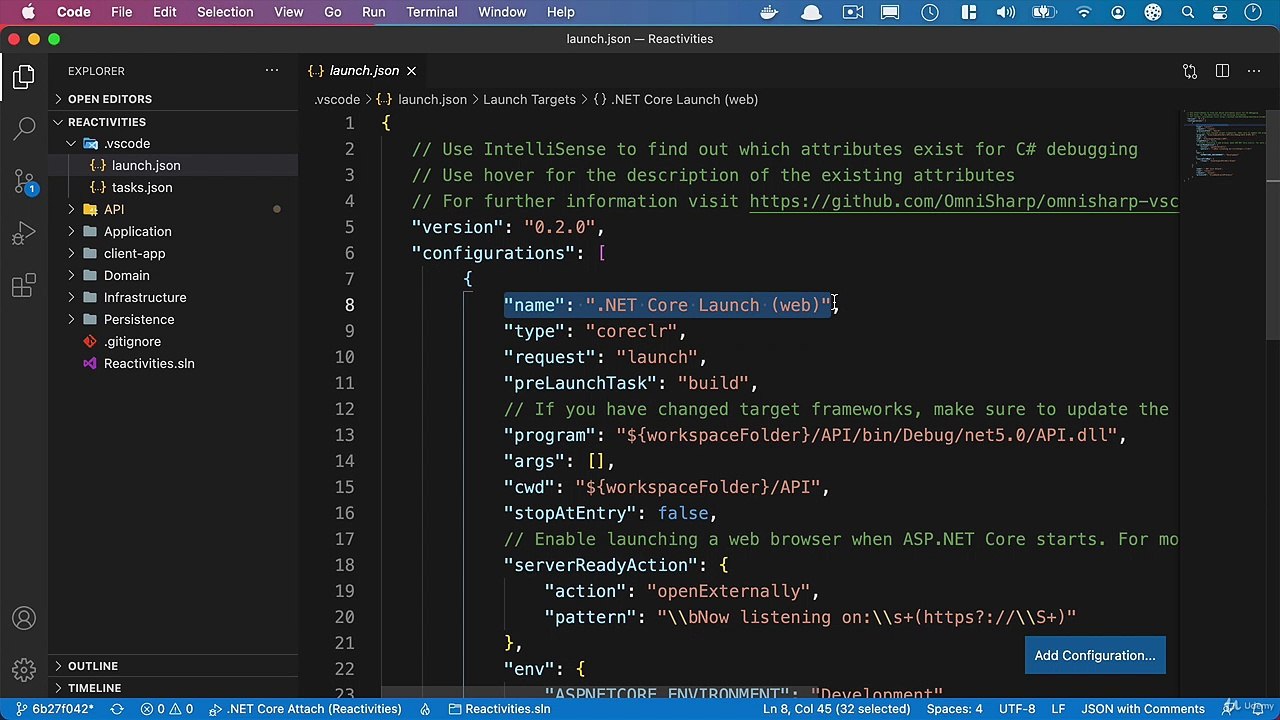Open Explorer more actions ellipsis
This screenshot has height=720, width=1280.
272,71
